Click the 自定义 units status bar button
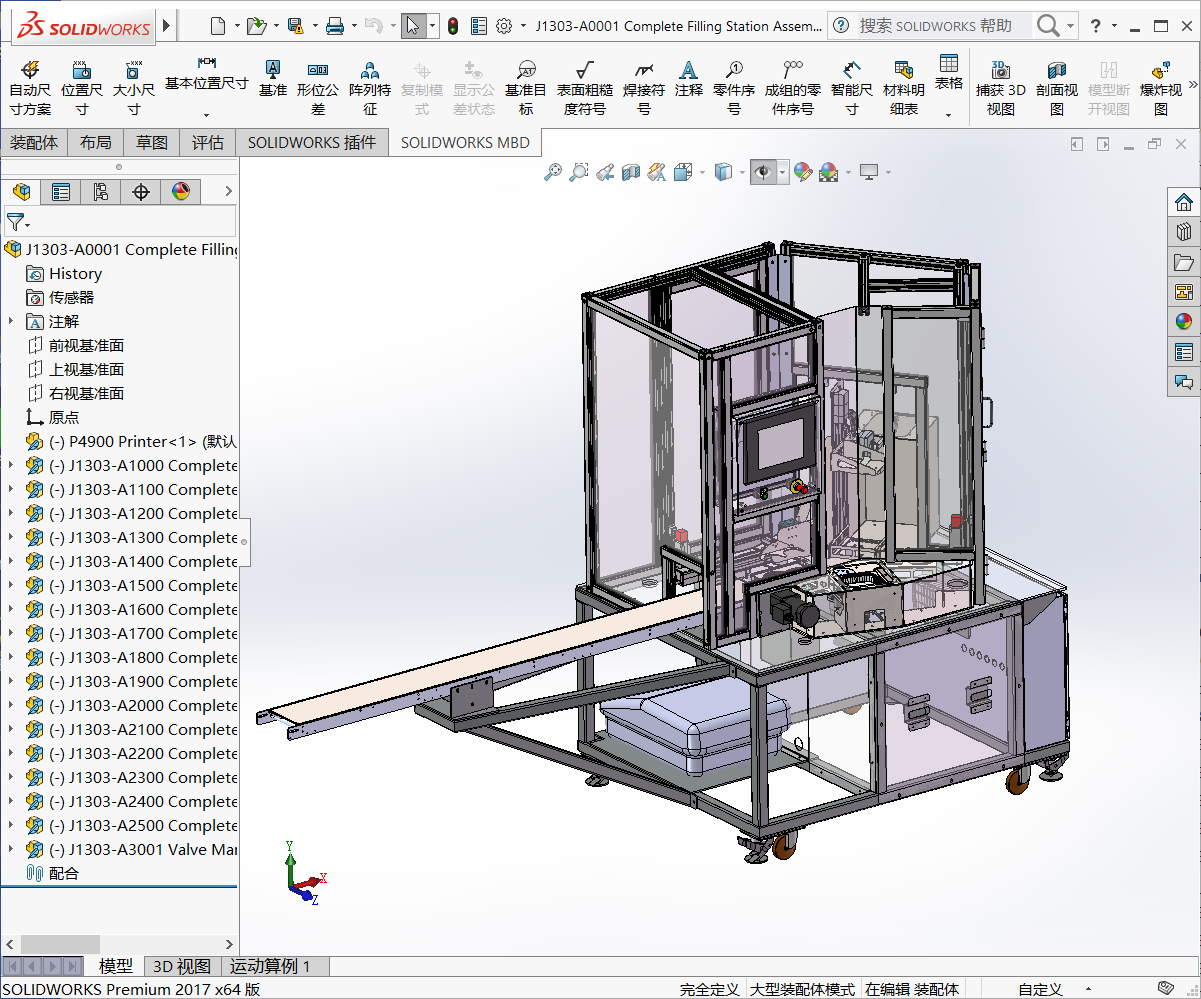 [1040, 989]
